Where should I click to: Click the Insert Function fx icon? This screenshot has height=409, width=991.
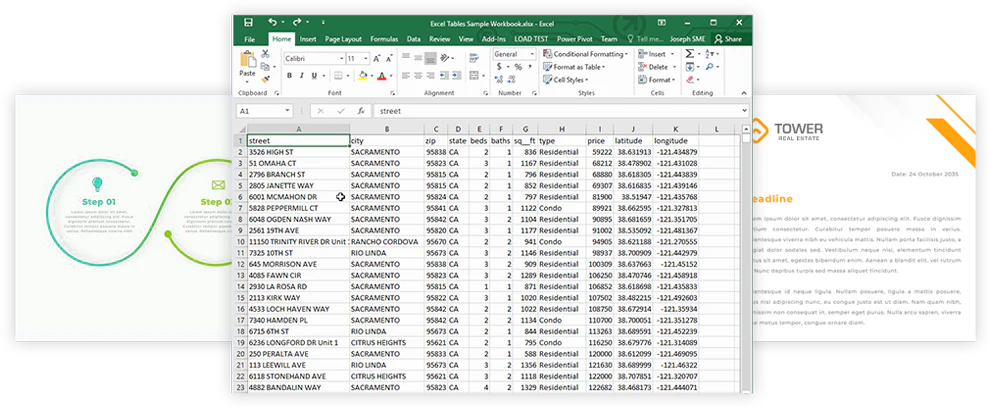(361, 111)
